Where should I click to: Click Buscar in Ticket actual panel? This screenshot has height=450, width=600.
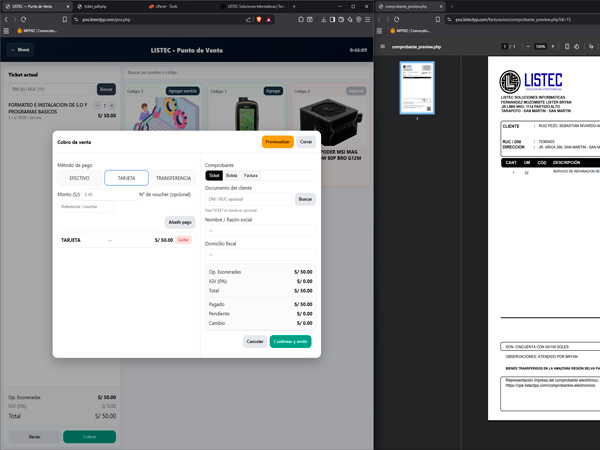click(106, 89)
